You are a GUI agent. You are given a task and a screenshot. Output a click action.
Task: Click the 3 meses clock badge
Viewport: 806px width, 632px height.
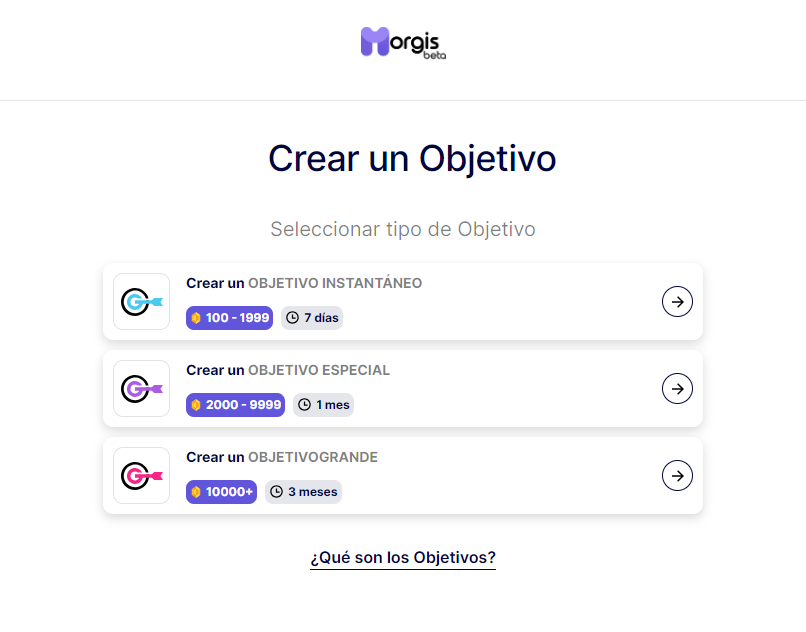303,492
